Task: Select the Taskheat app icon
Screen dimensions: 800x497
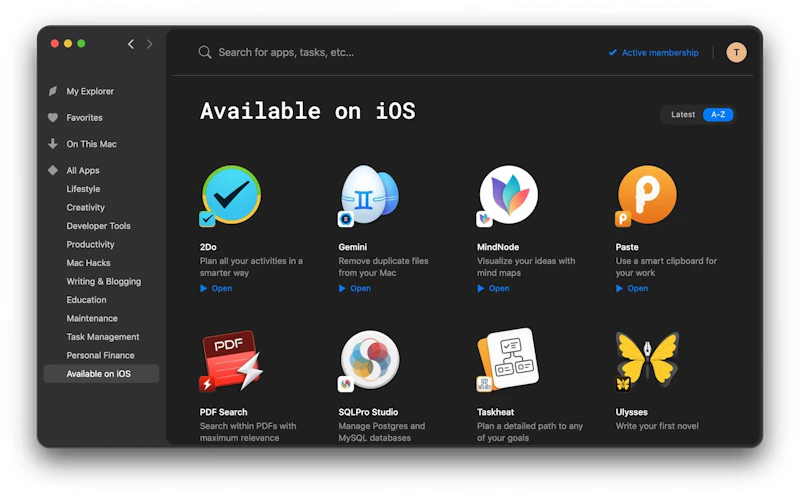Action: pos(509,359)
